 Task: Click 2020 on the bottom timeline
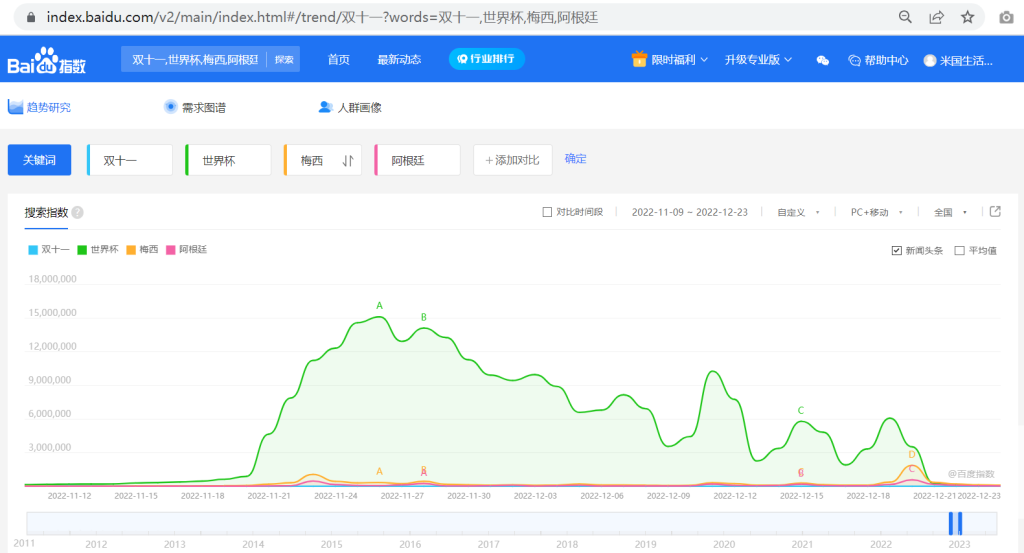[724, 545]
